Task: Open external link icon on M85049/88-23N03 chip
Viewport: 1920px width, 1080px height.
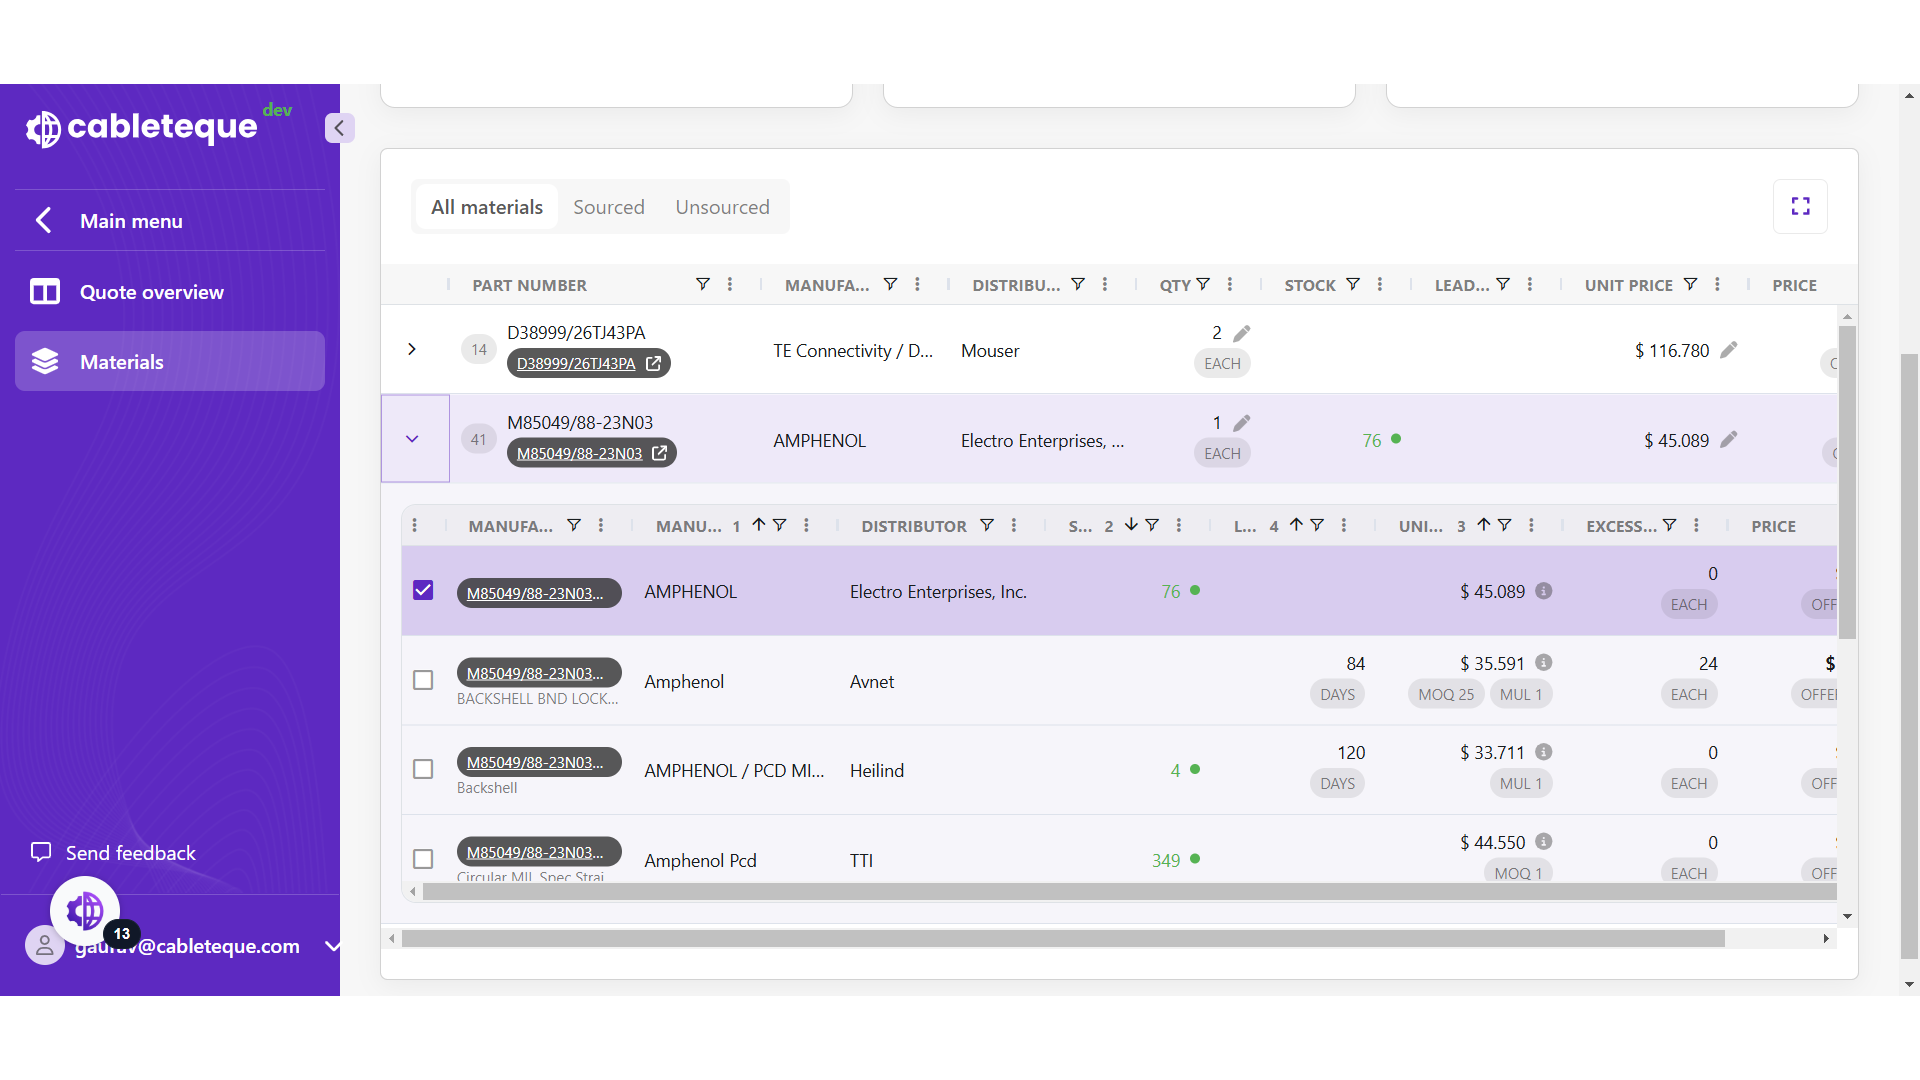Action: click(x=660, y=453)
